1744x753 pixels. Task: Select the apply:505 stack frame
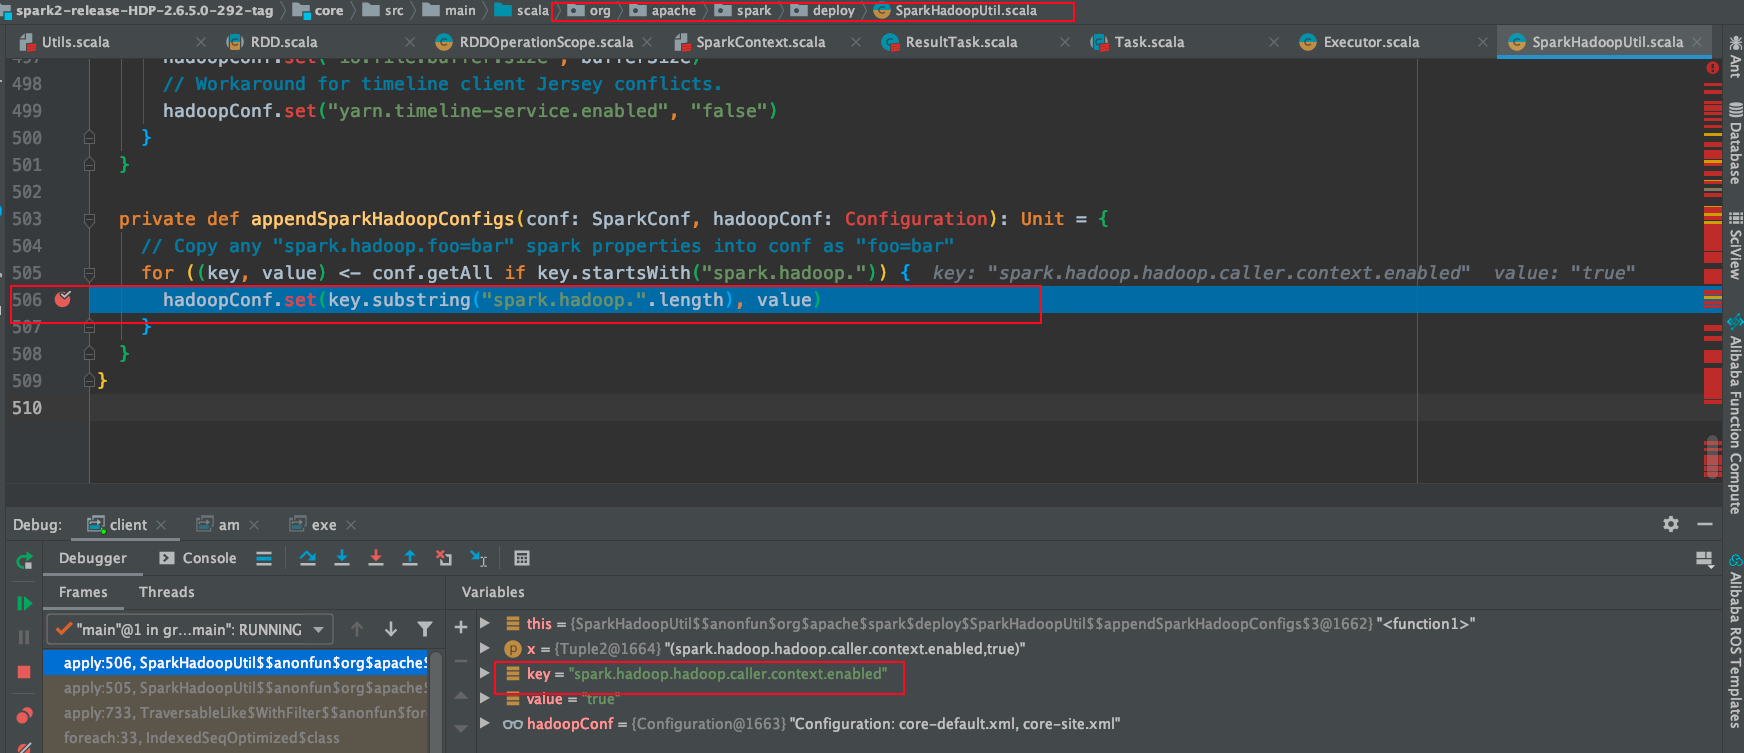click(x=236, y=688)
